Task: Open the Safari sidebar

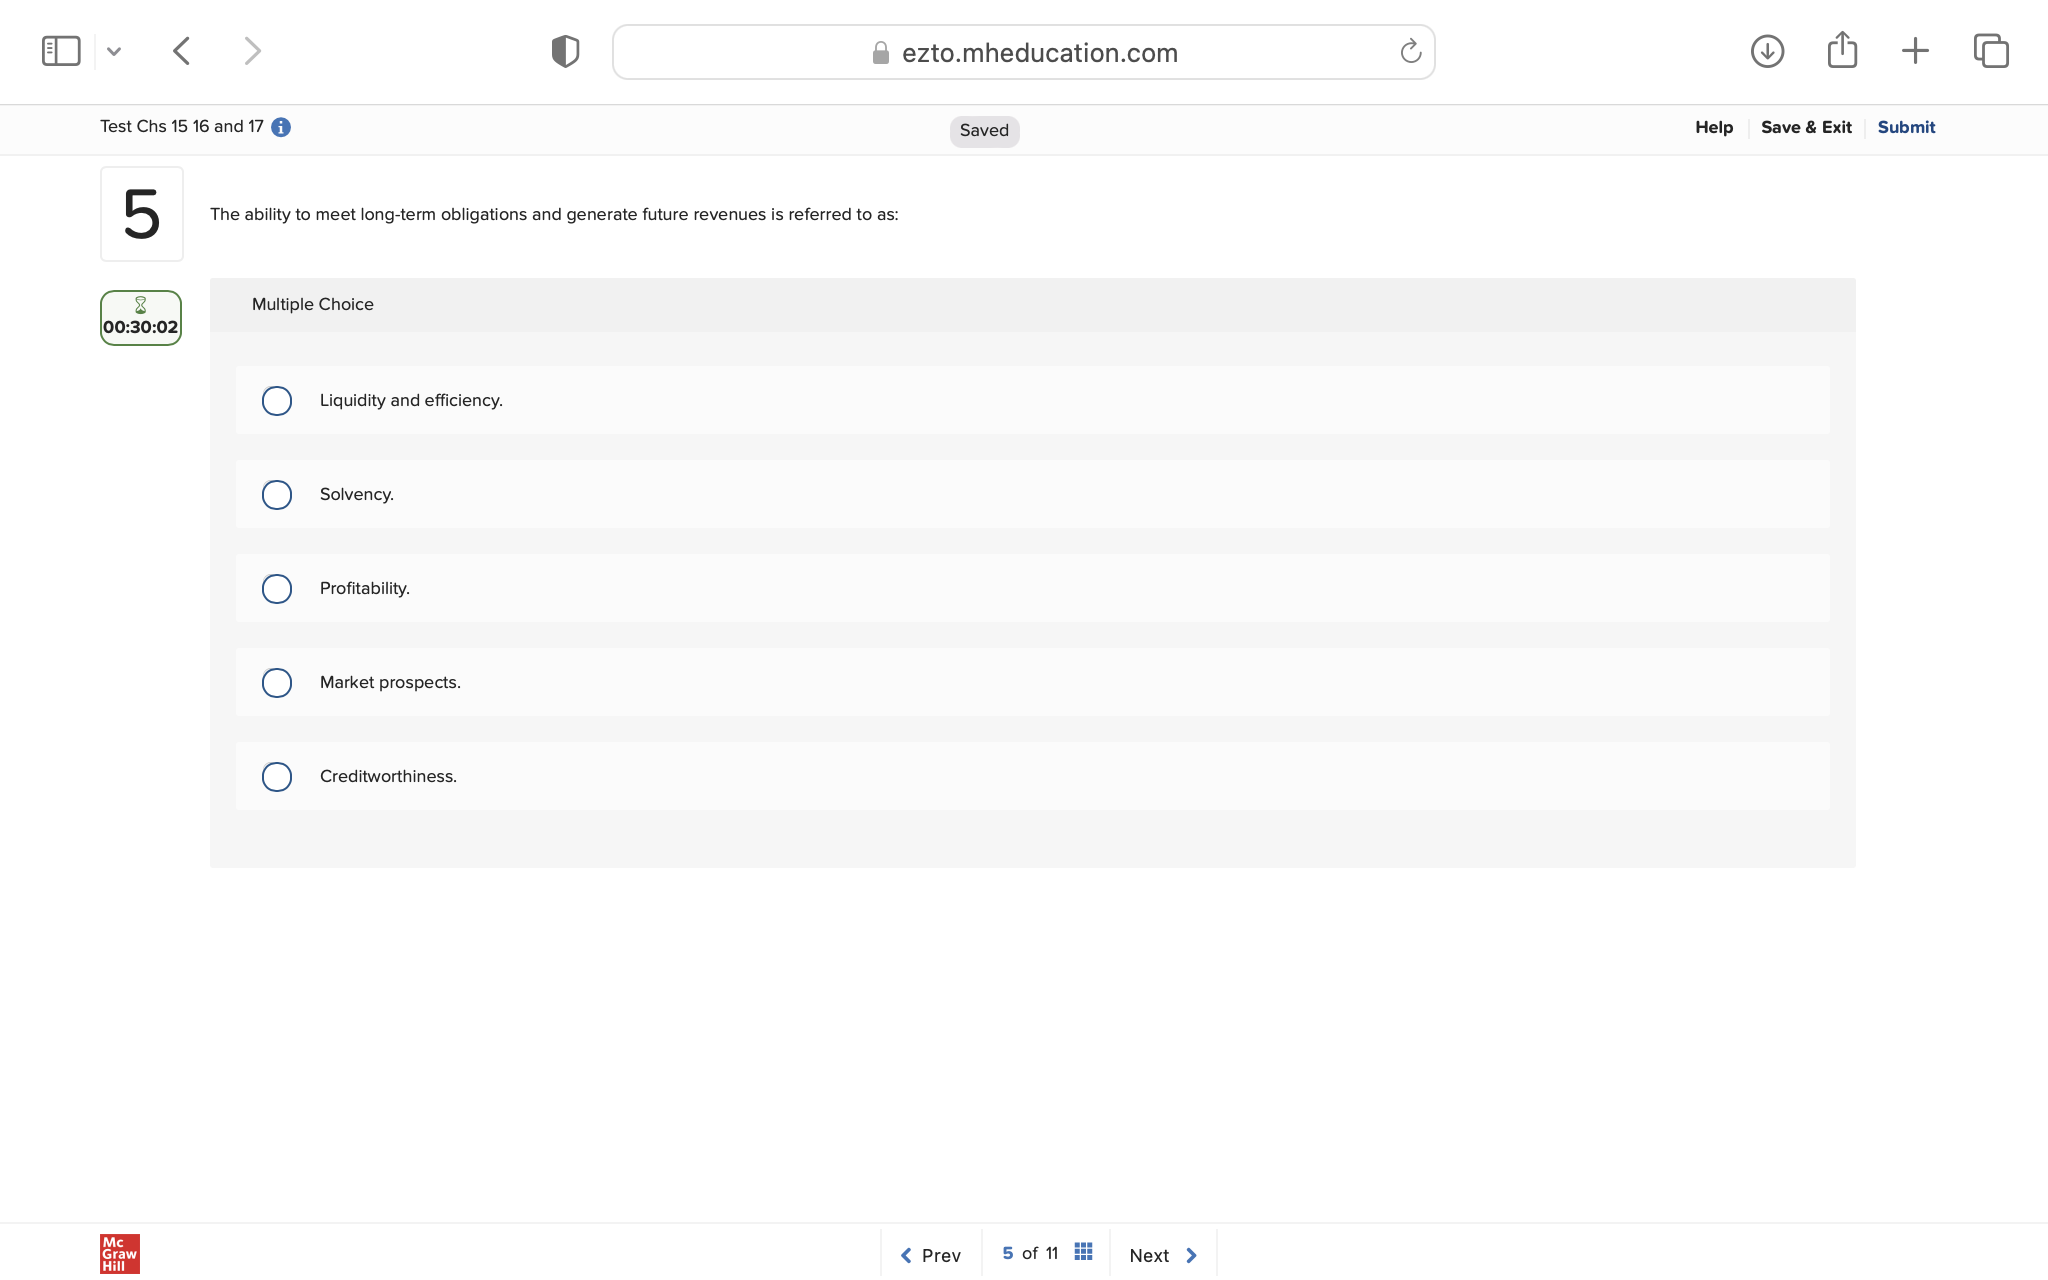Action: [x=61, y=50]
